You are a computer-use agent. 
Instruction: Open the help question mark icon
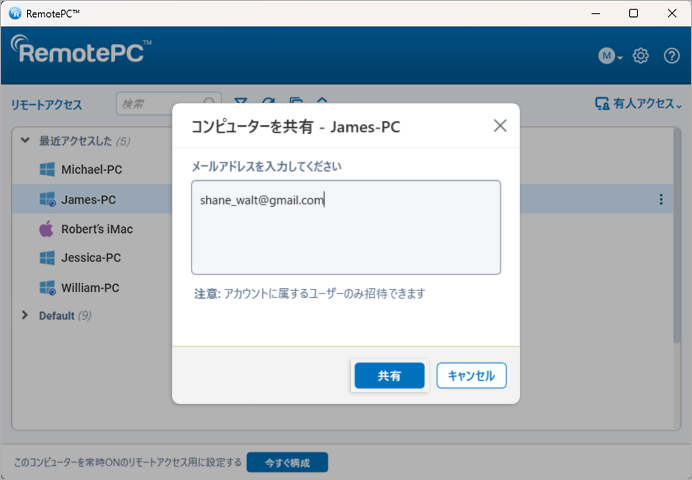tap(672, 56)
